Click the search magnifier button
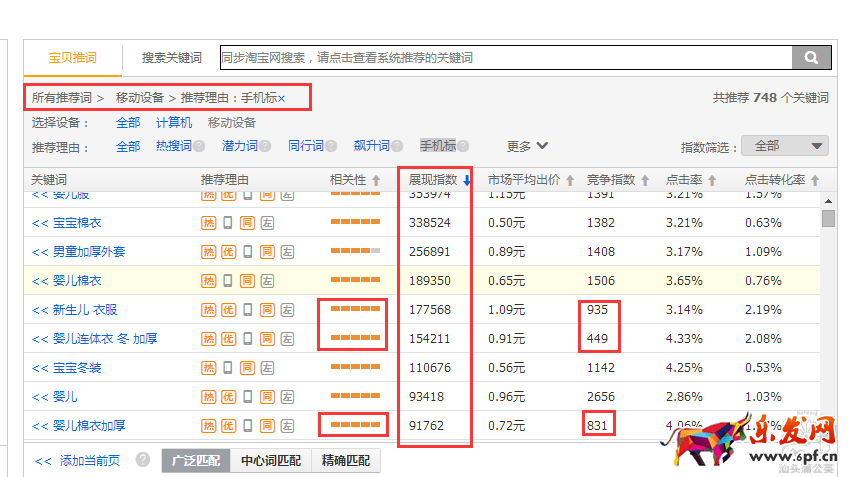 (x=812, y=58)
